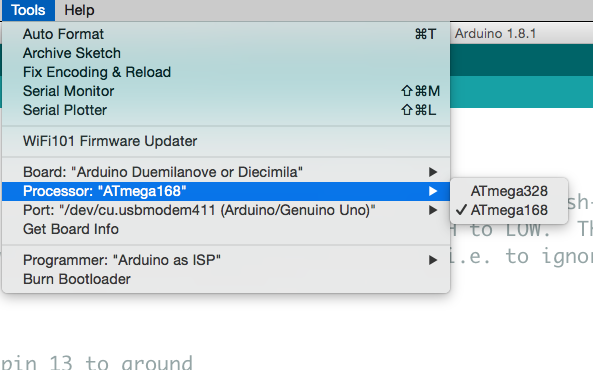
Task: Open the Help menu
Action: tap(79, 10)
